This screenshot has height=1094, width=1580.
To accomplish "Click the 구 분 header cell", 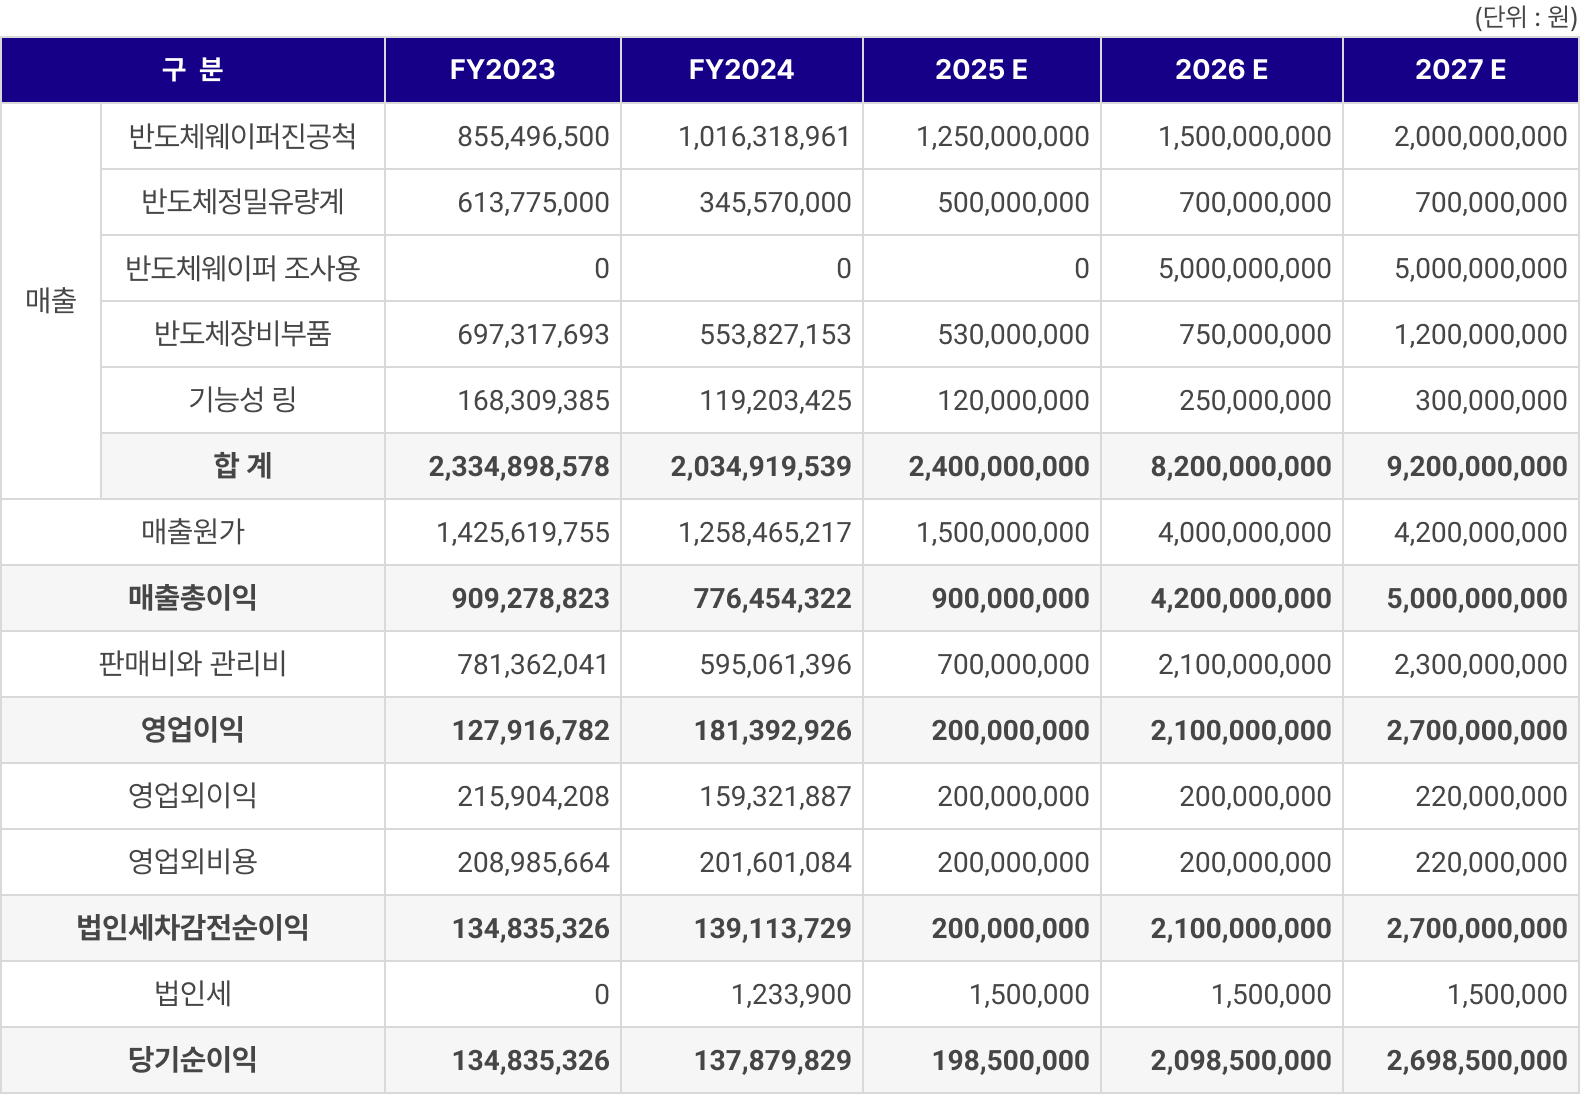I will [193, 70].
